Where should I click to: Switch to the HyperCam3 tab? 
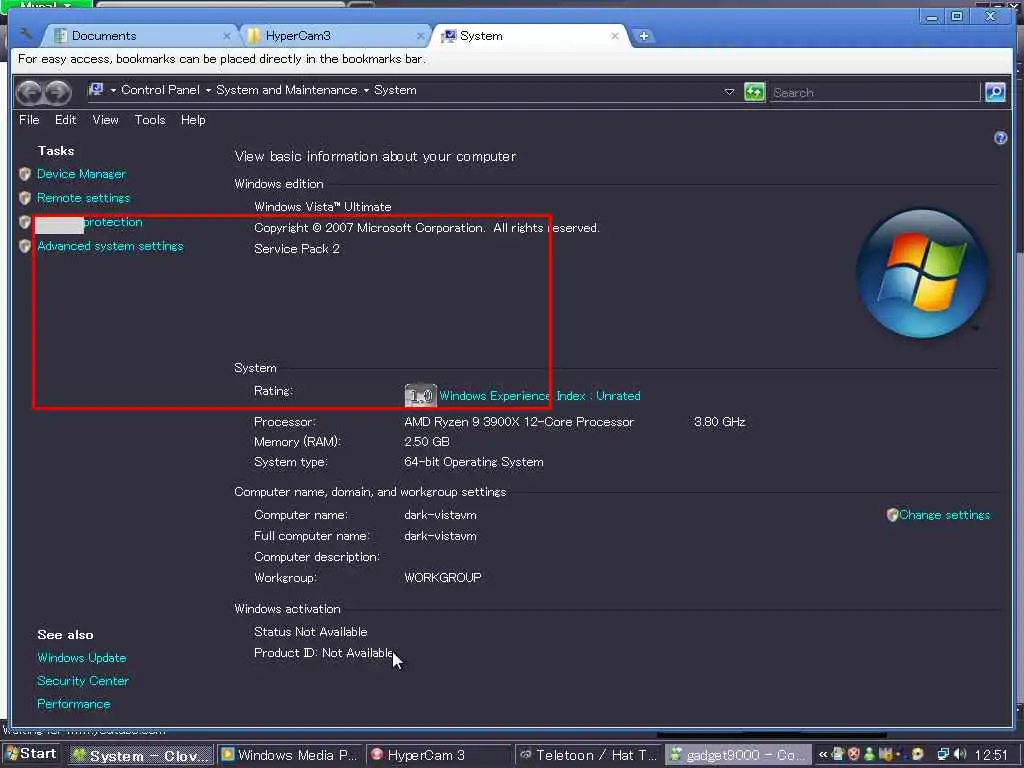tap(334, 36)
